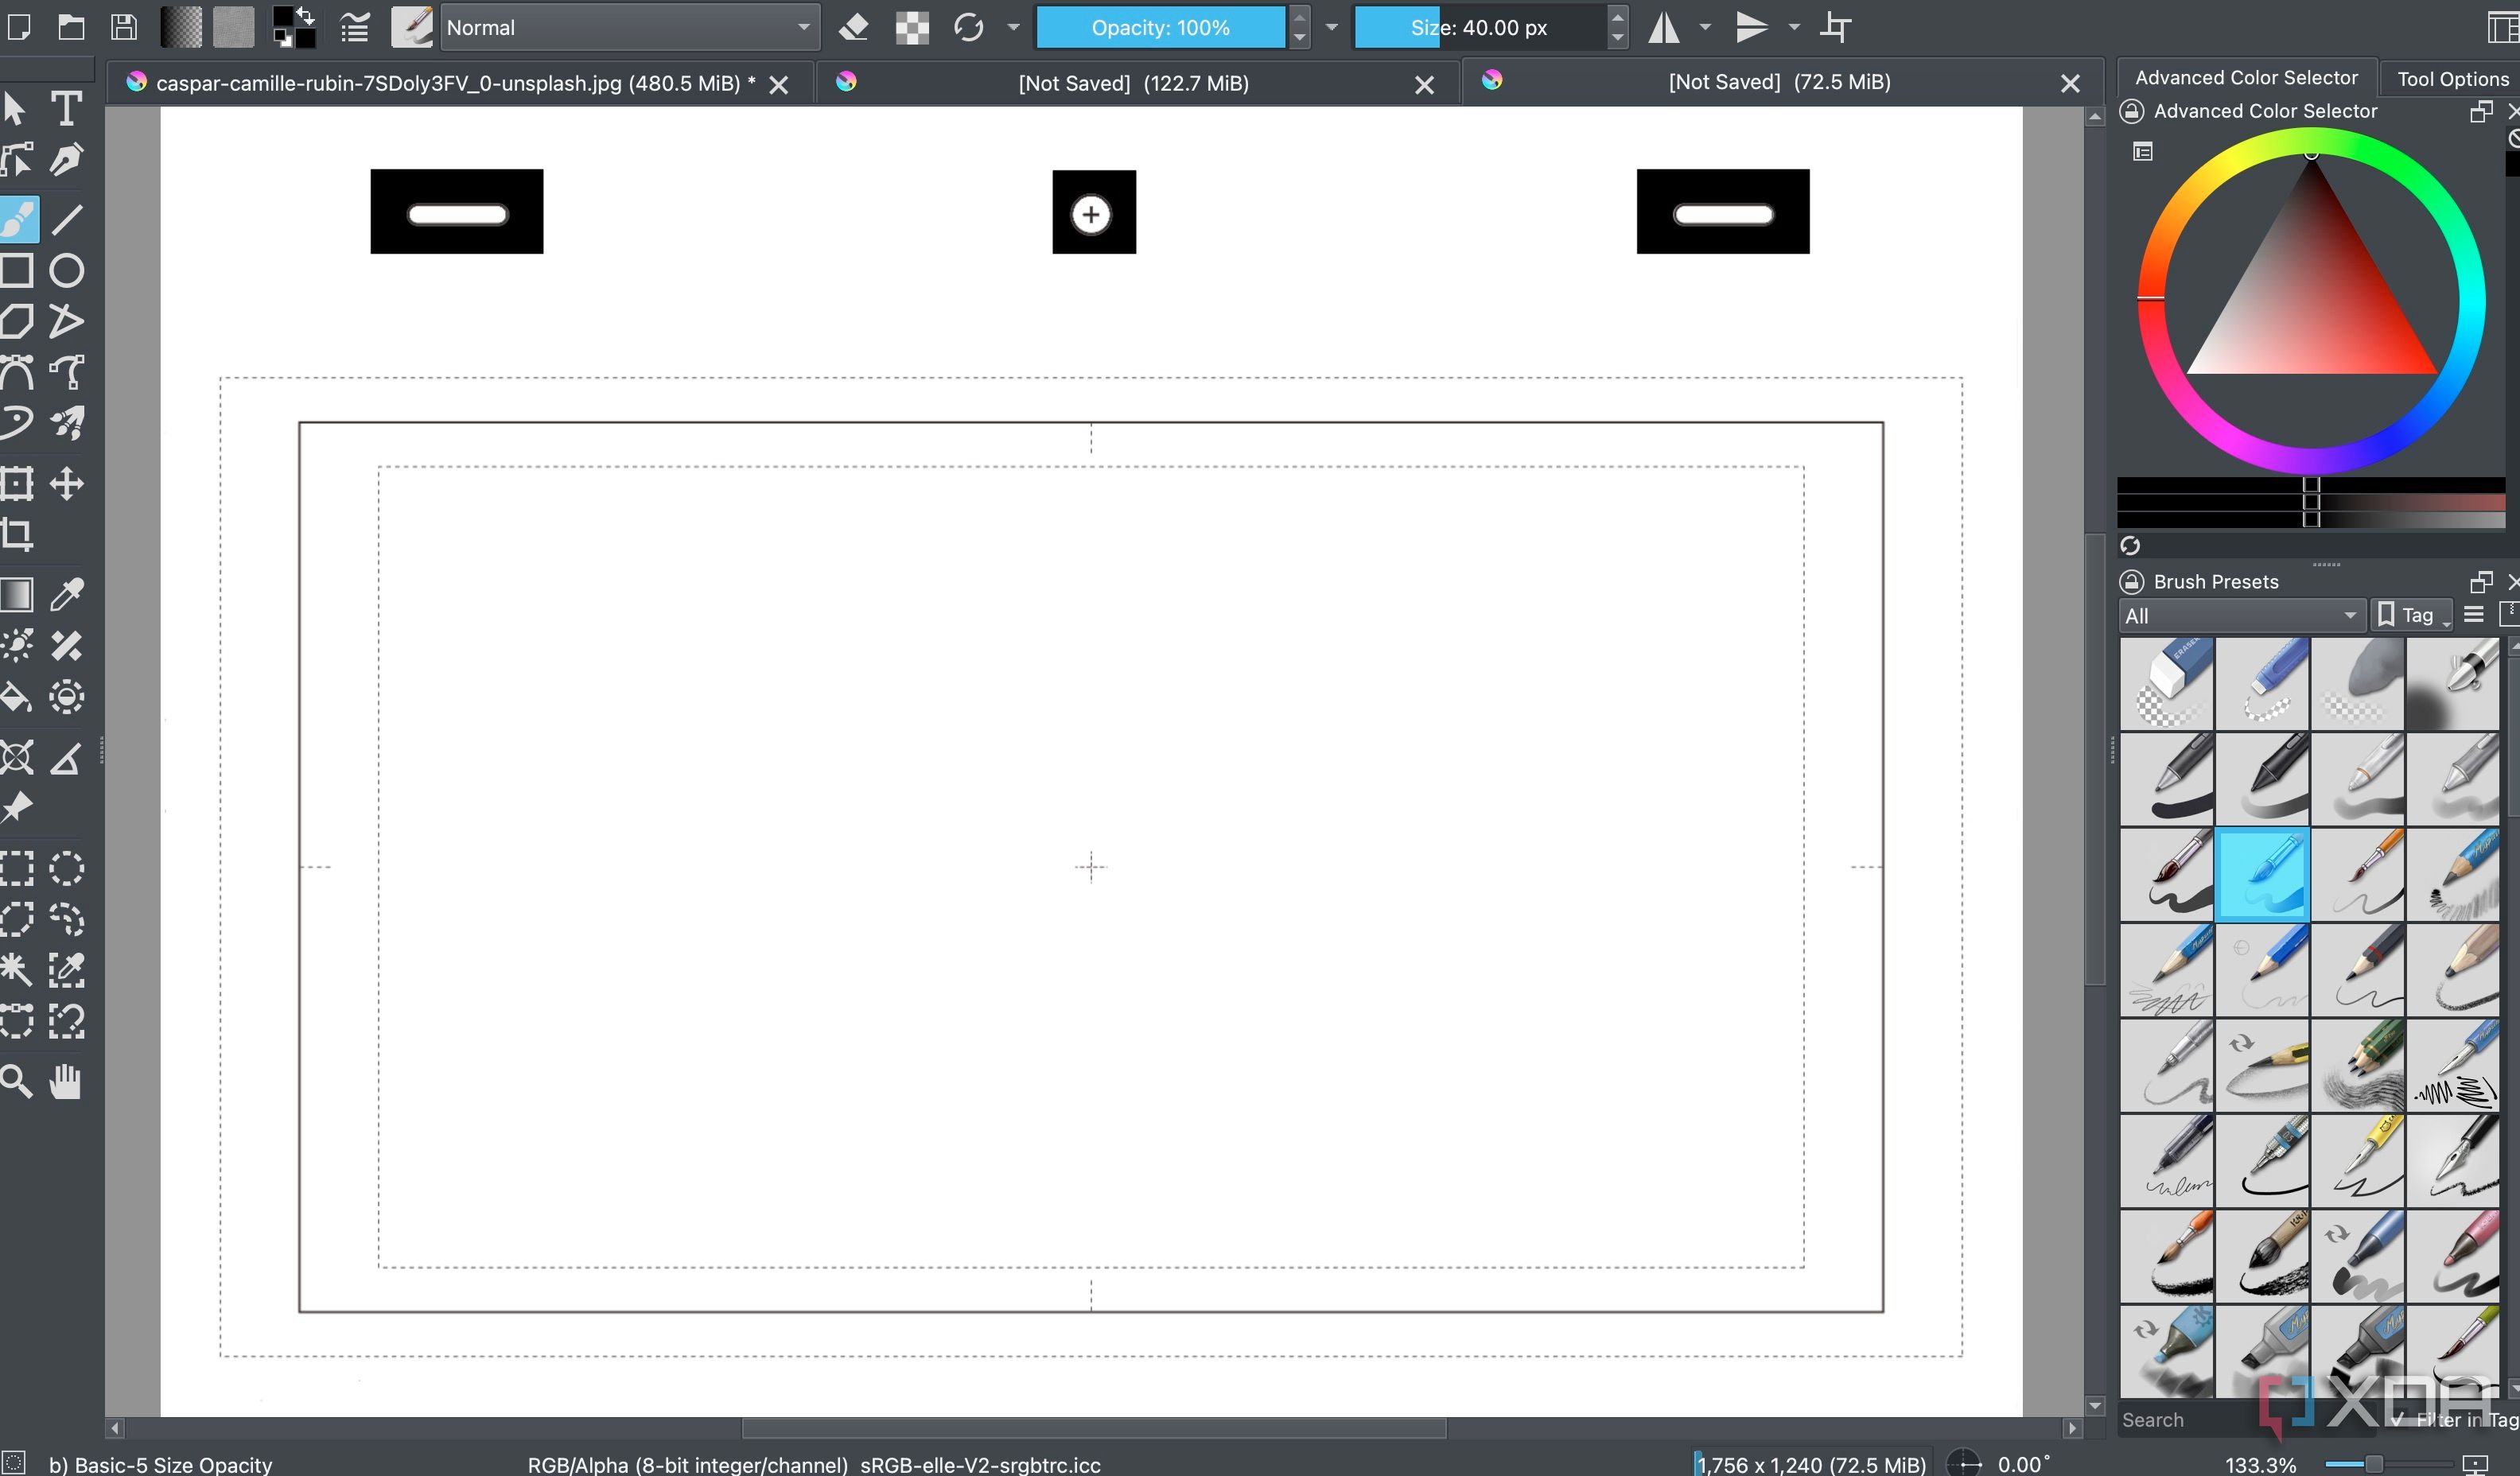The image size is (2520, 1476).
Task: Select the Crop tool
Action: pos(18,535)
